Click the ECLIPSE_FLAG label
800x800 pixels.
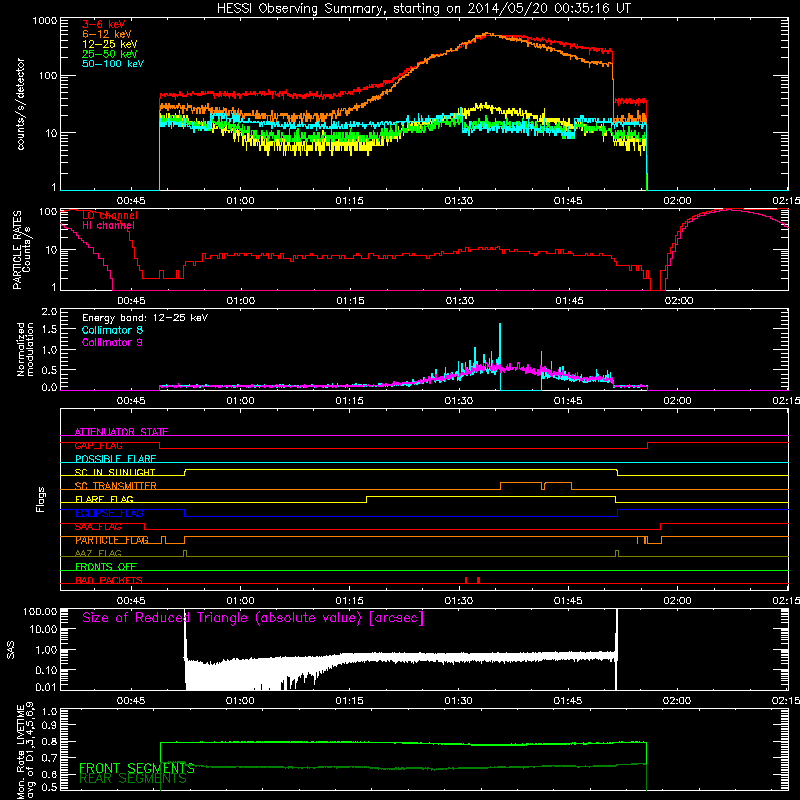(109, 513)
